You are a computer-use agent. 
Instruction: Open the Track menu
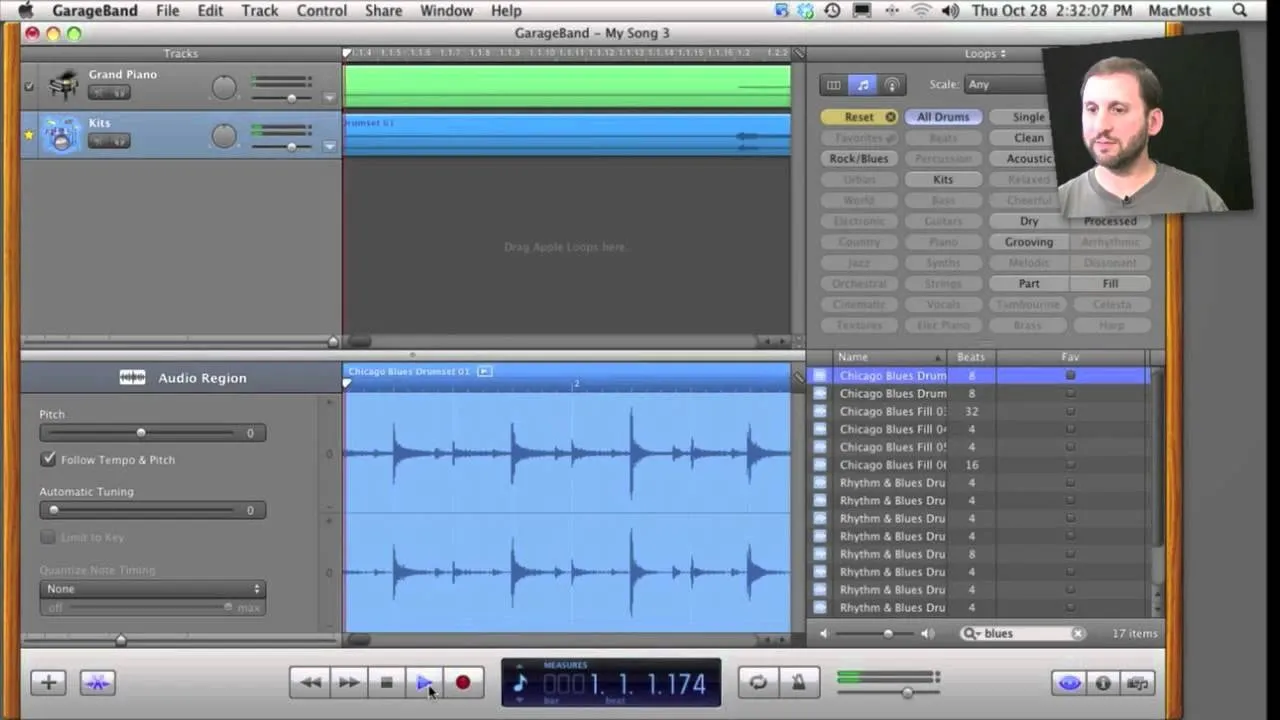coord(260,11)
